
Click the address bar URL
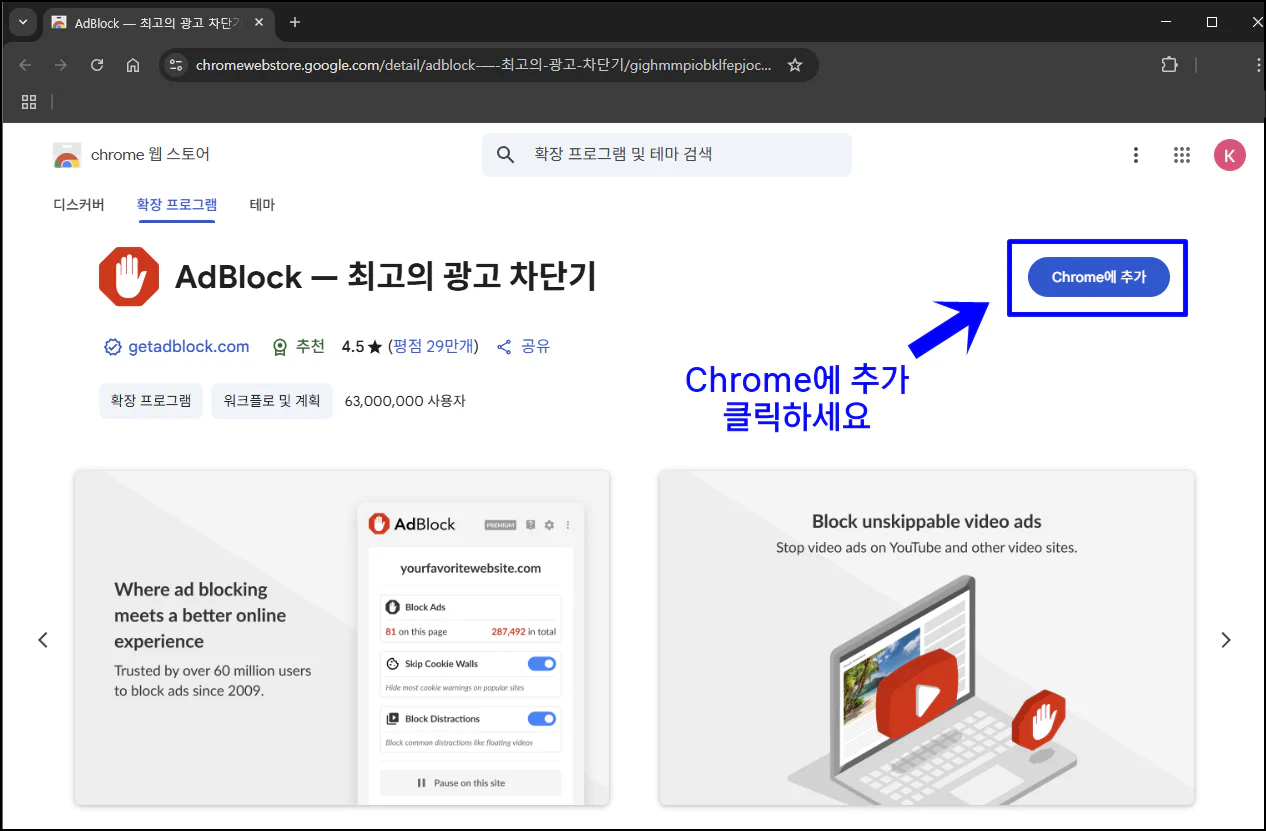(484, 65)
